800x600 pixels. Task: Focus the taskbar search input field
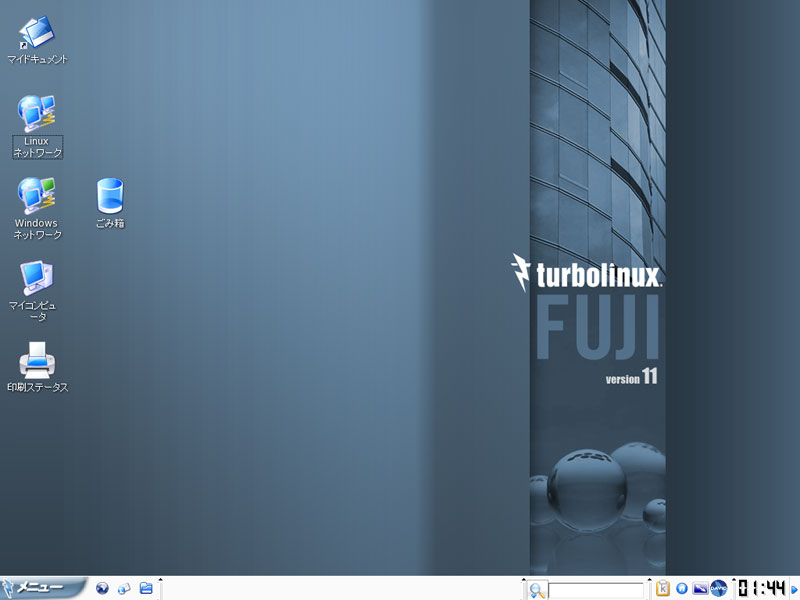pos(595,590)
